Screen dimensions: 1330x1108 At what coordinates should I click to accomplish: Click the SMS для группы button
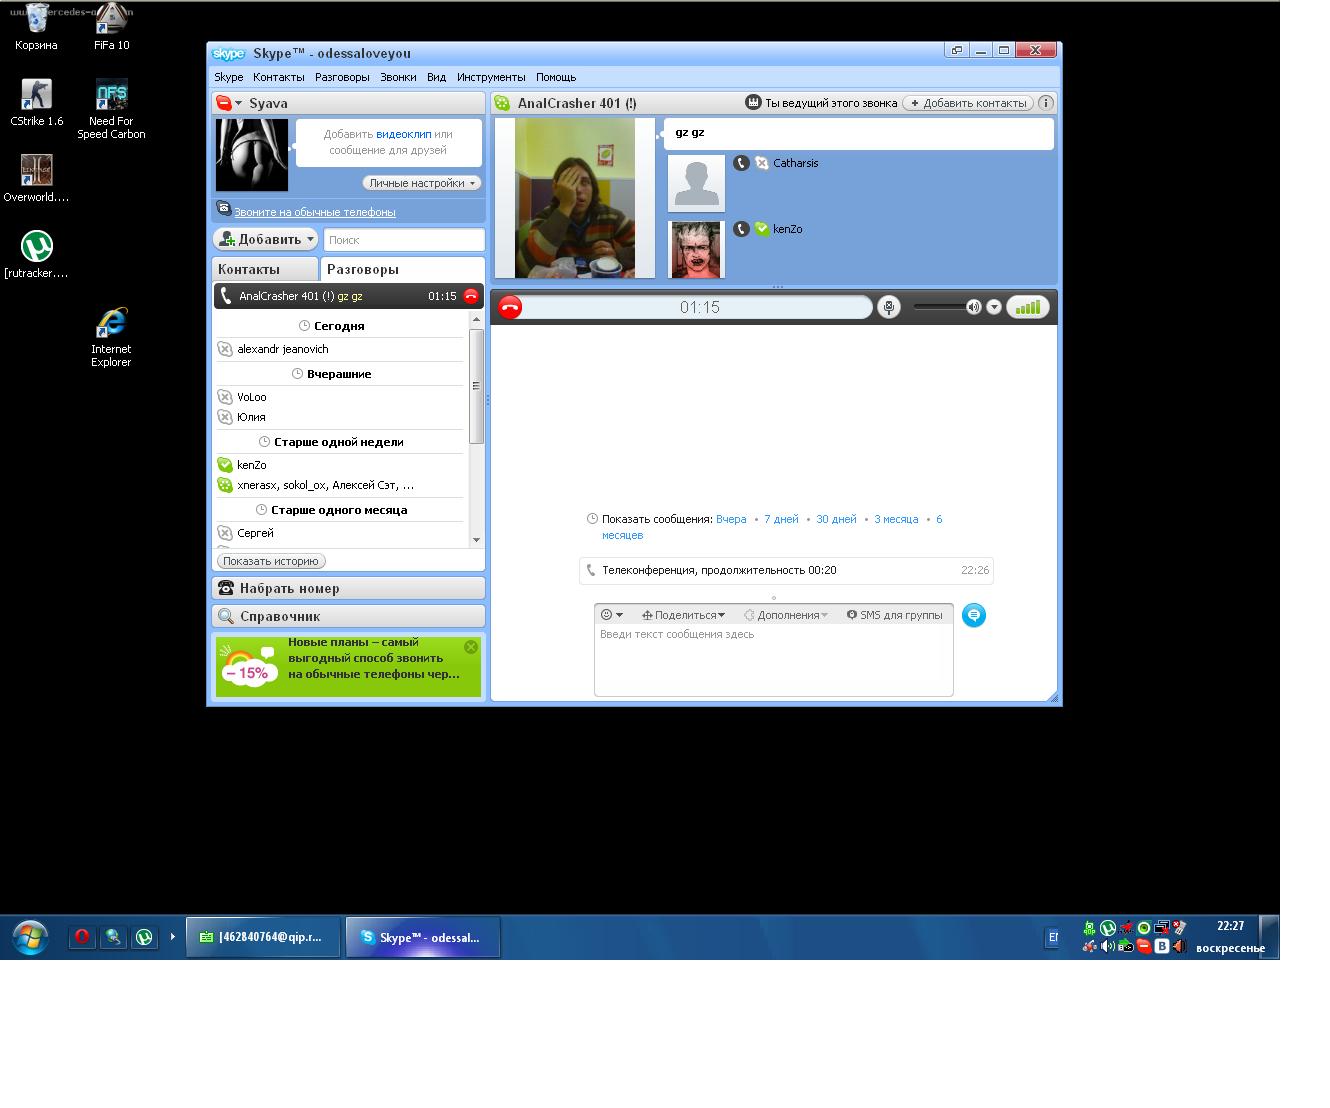tap(894, 615)
